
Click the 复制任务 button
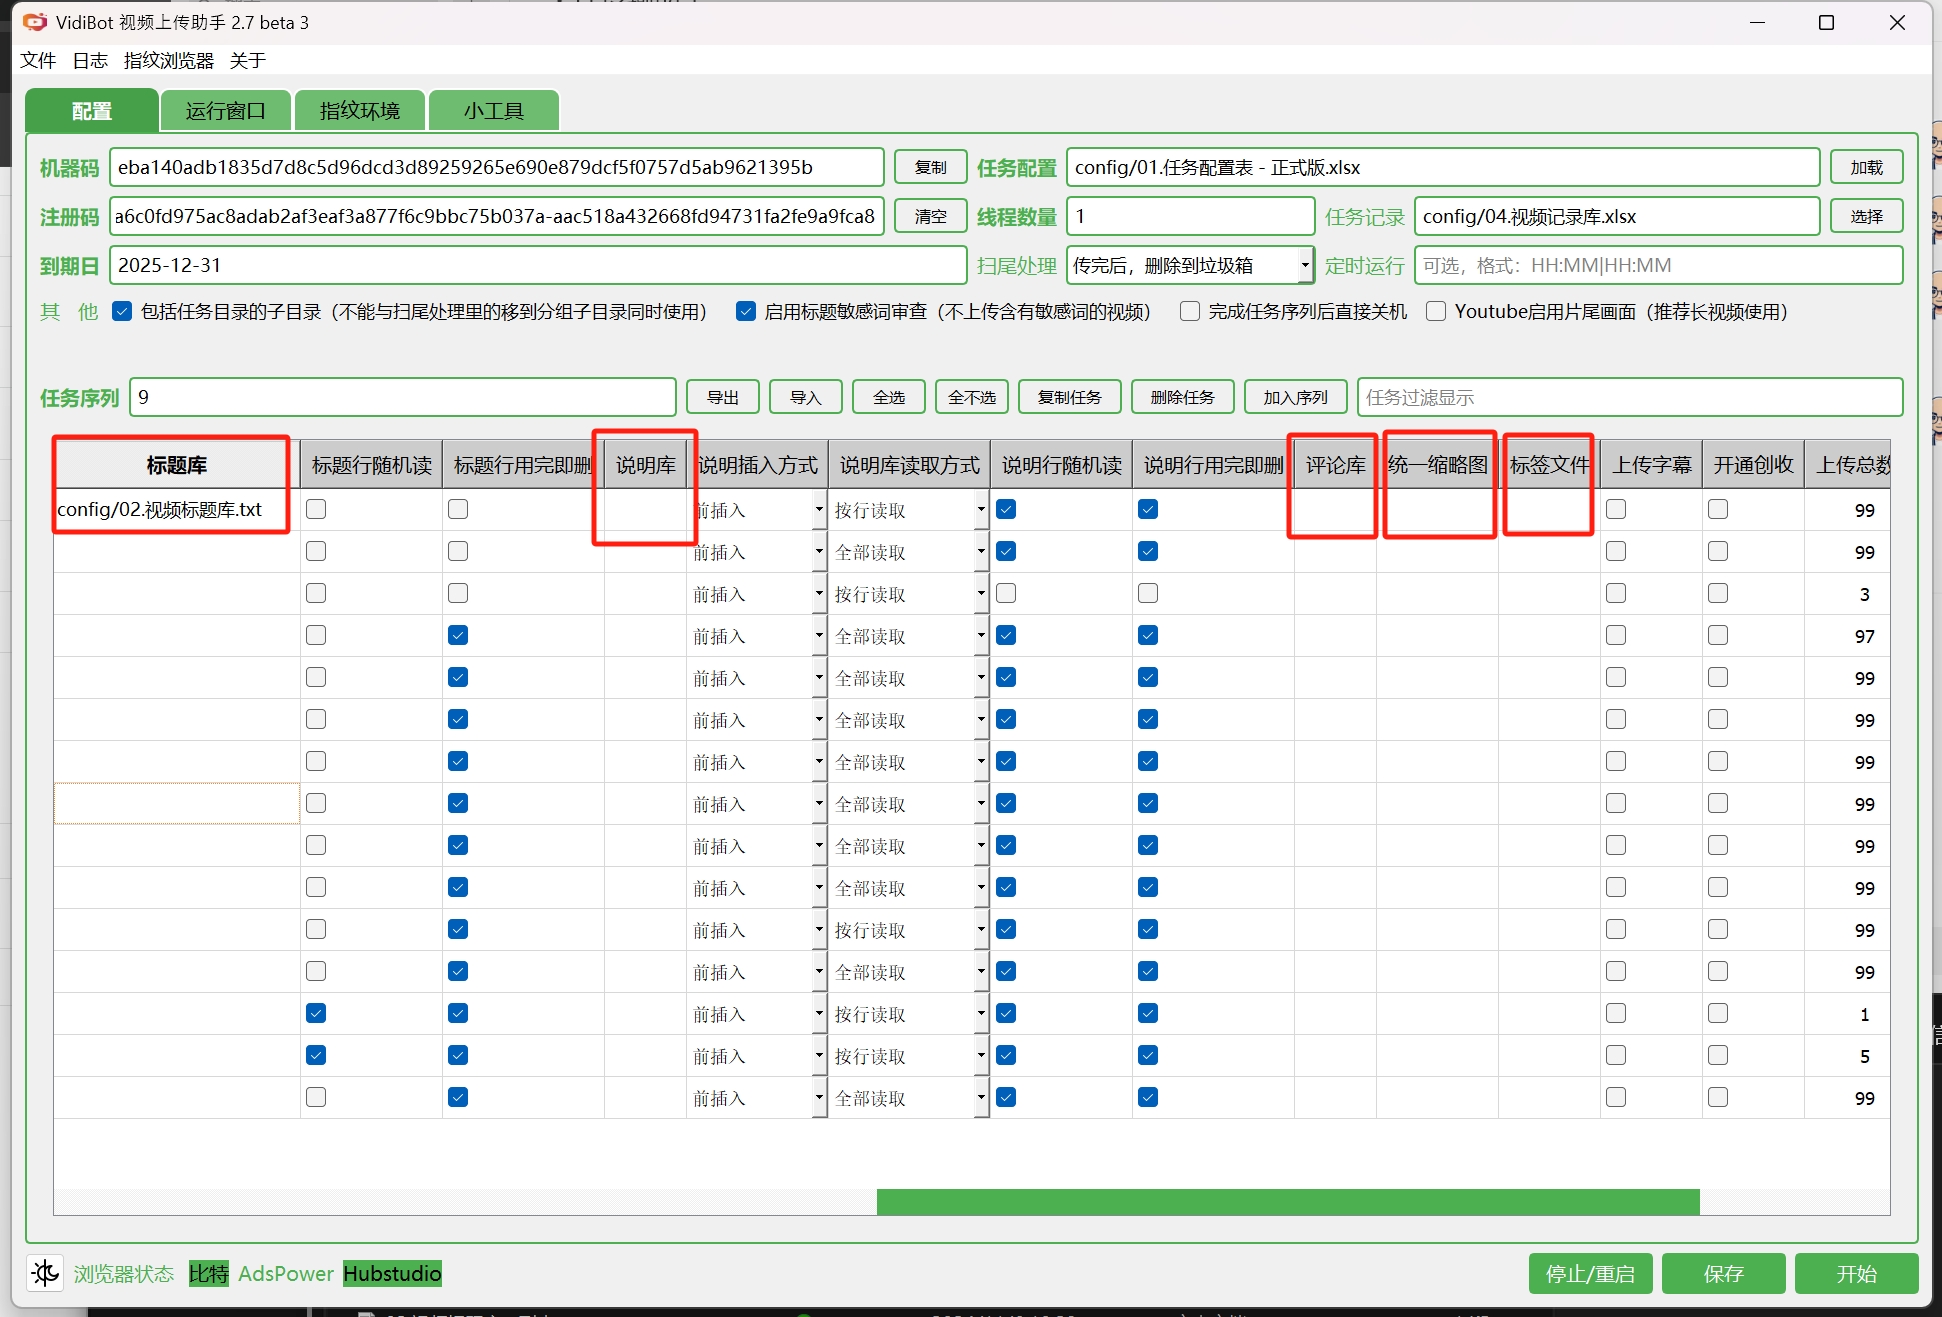[1069, 397]
